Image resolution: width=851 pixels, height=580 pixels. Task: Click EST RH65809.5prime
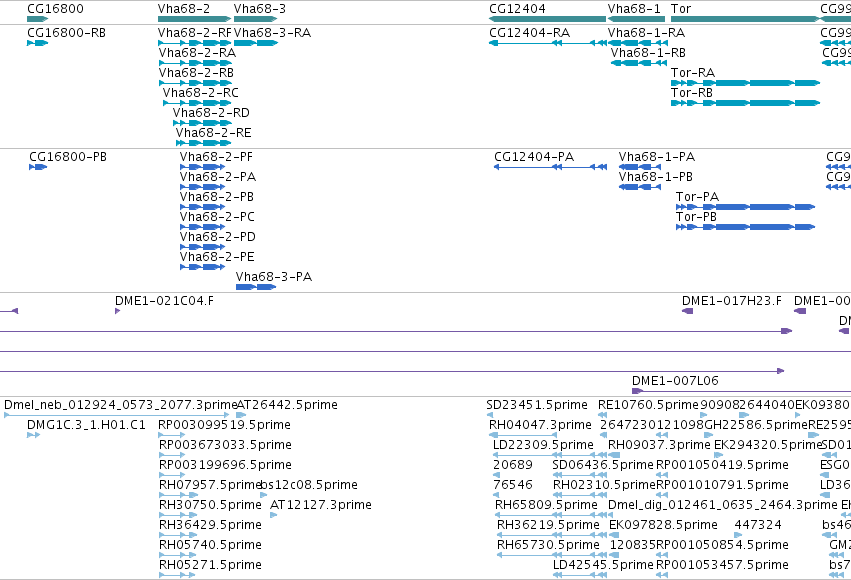coord(551,515)
